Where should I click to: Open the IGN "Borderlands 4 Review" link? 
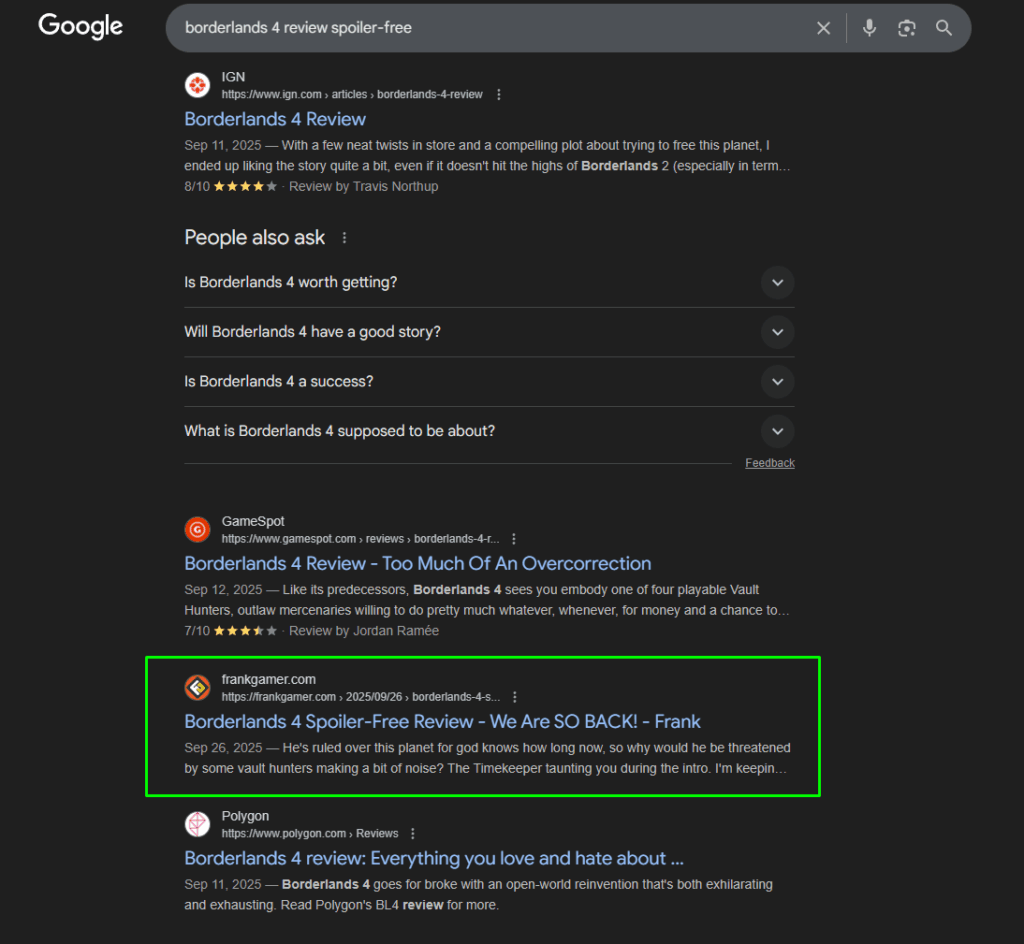(275, 119)
